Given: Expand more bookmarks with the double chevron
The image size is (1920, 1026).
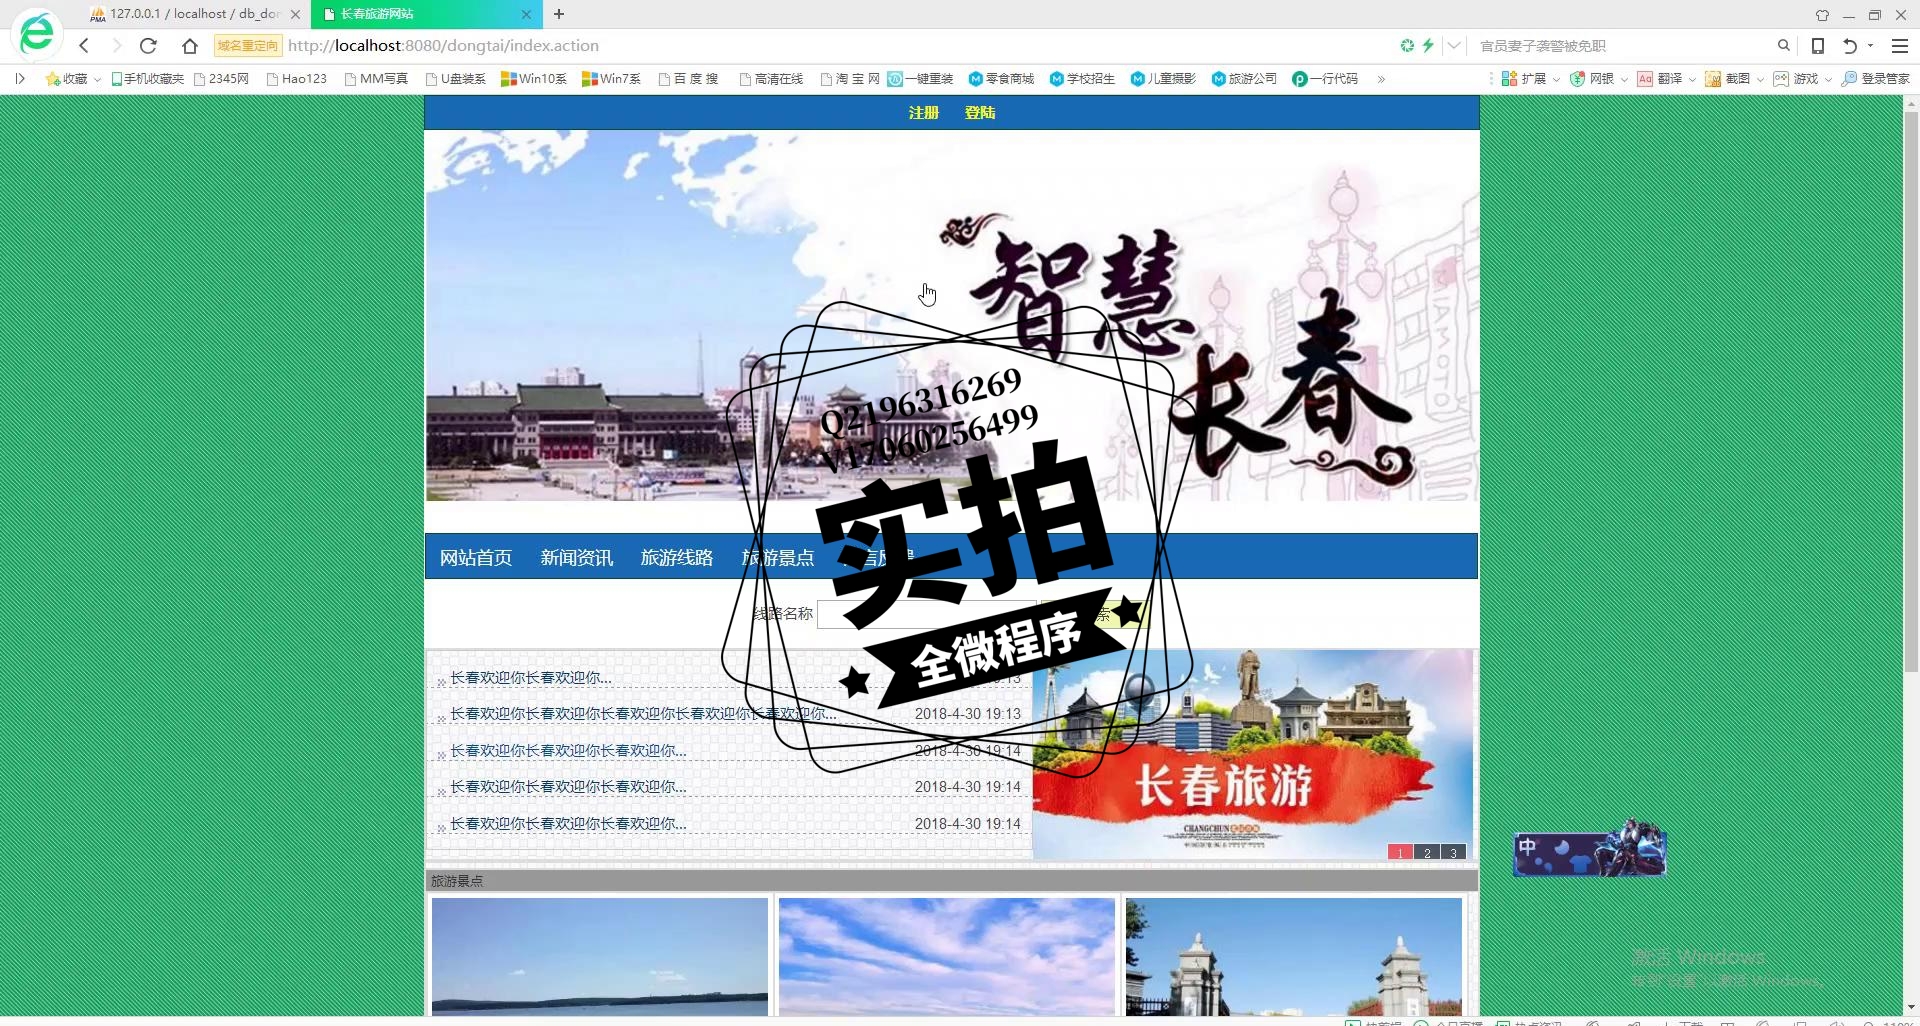Looking at the screenshot, I should [1381, 79].
